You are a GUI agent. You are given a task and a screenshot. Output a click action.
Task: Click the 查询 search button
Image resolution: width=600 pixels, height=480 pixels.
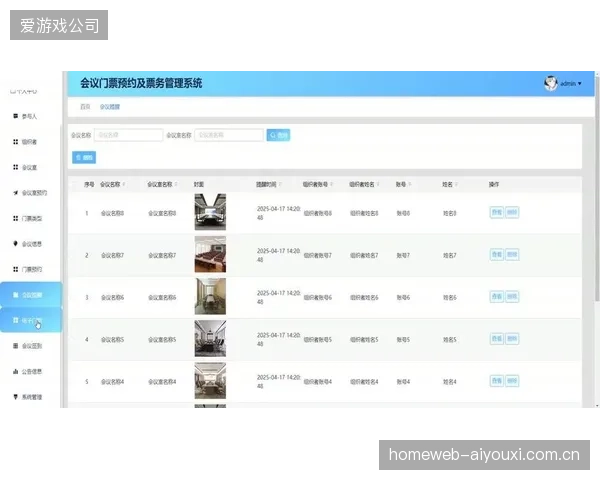coord(278,135)
